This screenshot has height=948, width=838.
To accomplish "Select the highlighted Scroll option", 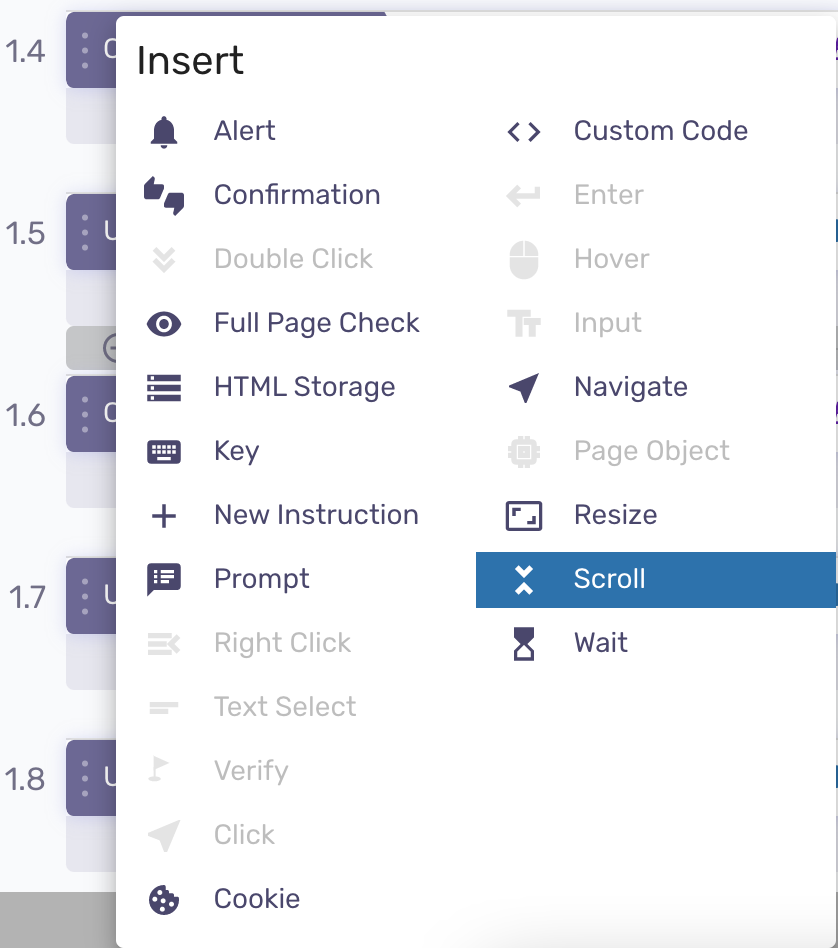I will point(656,579).
